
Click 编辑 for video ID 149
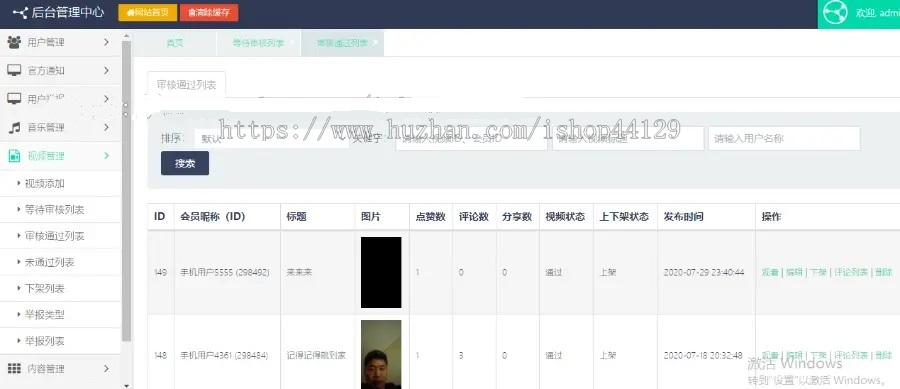click(x=794, y=273)
